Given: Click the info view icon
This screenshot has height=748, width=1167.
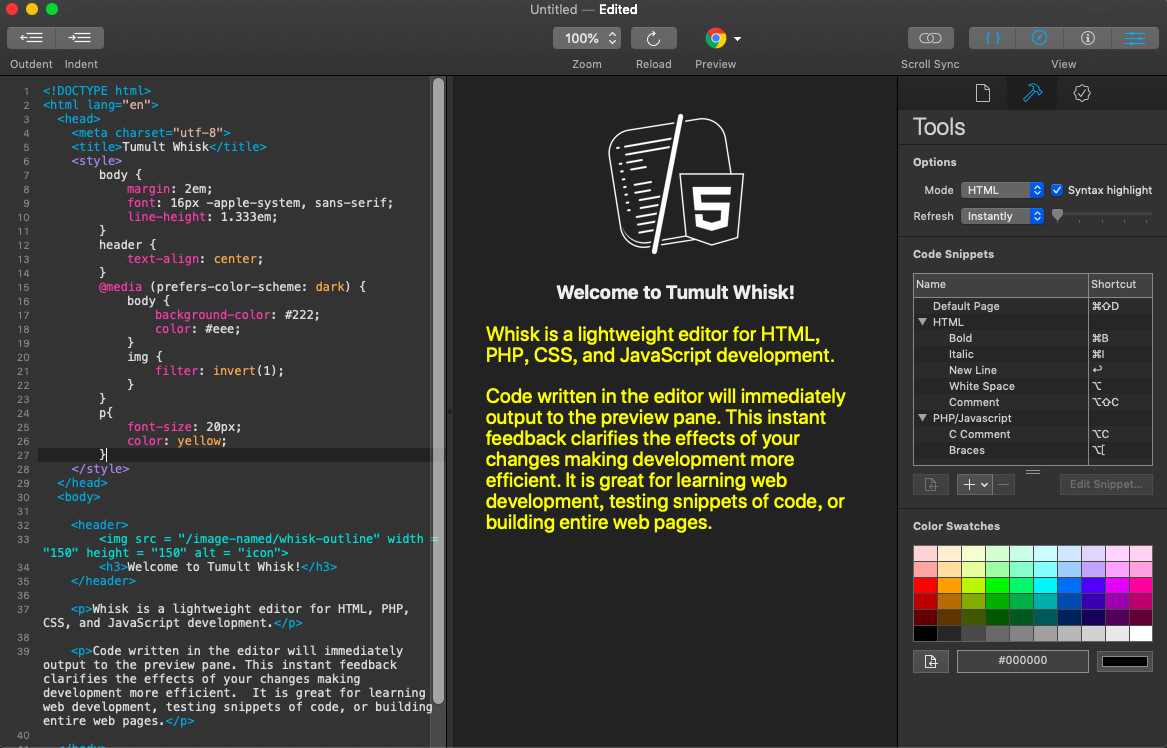Looking at the screenshot, I should 1087,37.
